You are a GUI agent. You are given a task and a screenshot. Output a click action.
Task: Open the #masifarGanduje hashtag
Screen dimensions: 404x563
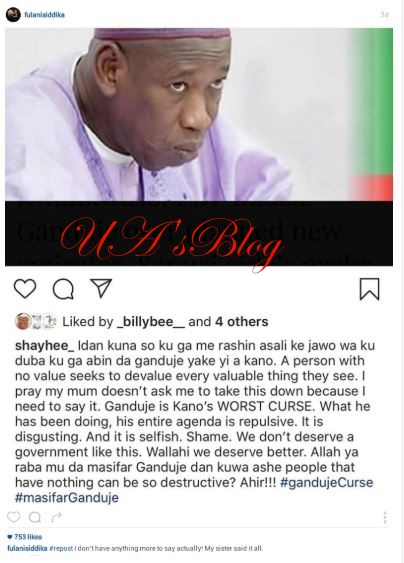(67, 498)
